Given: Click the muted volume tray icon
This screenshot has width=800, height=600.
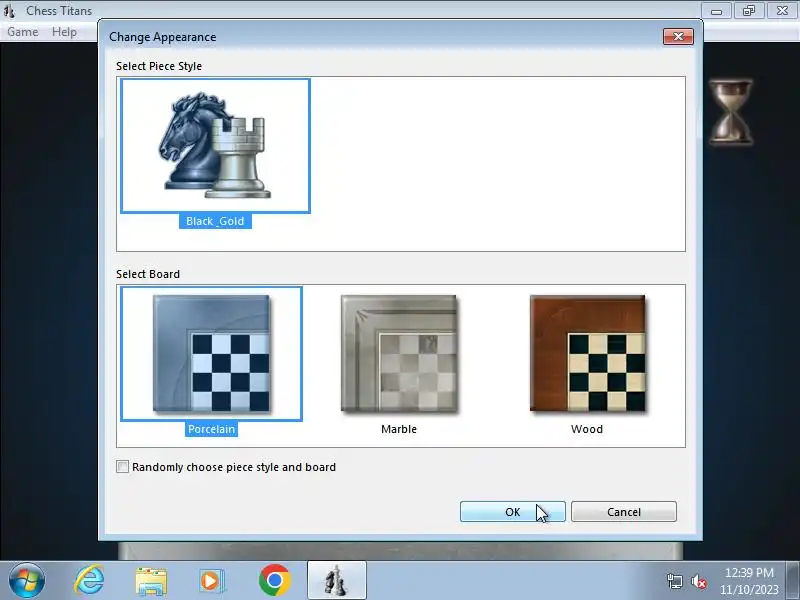Looking at the screenshot, I should tap(698, 581).
